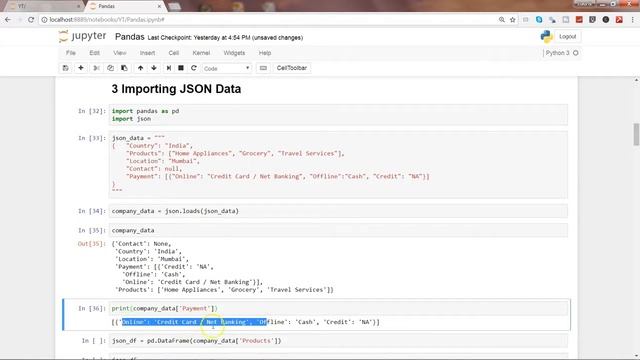Click the Python logo beside Logout

[546, 37]
